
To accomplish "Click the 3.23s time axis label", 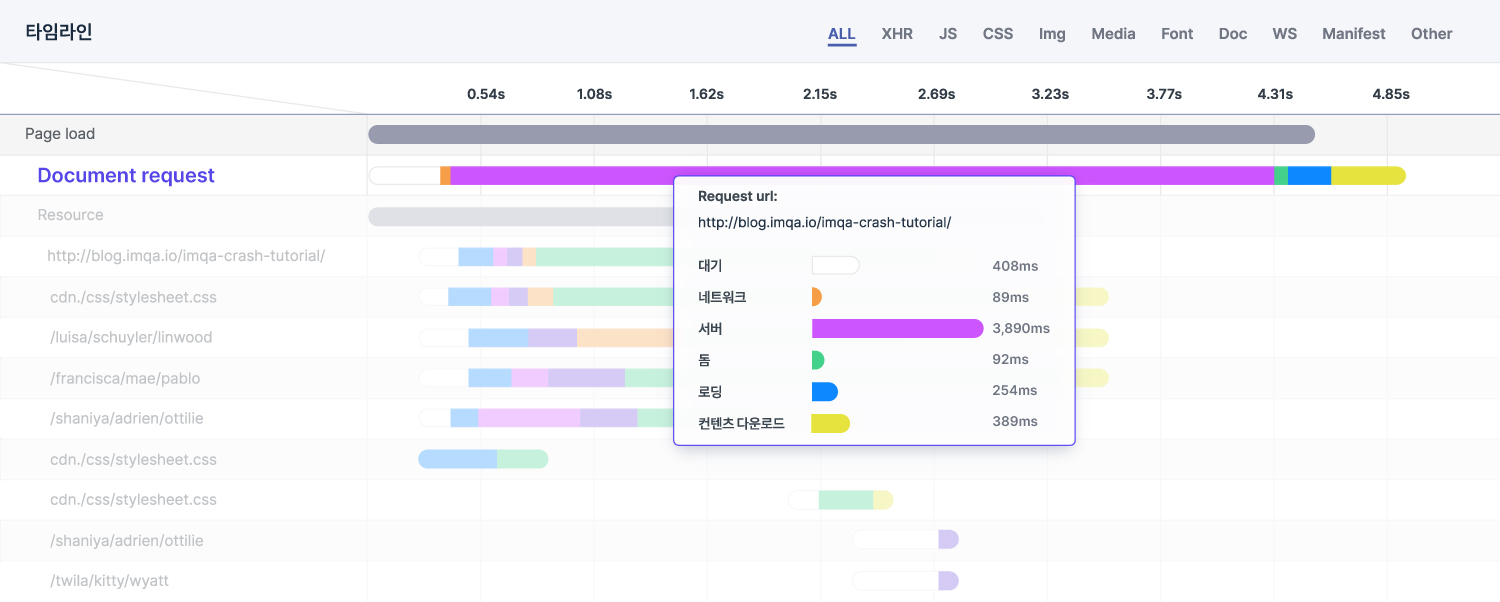I will 1050,94.
